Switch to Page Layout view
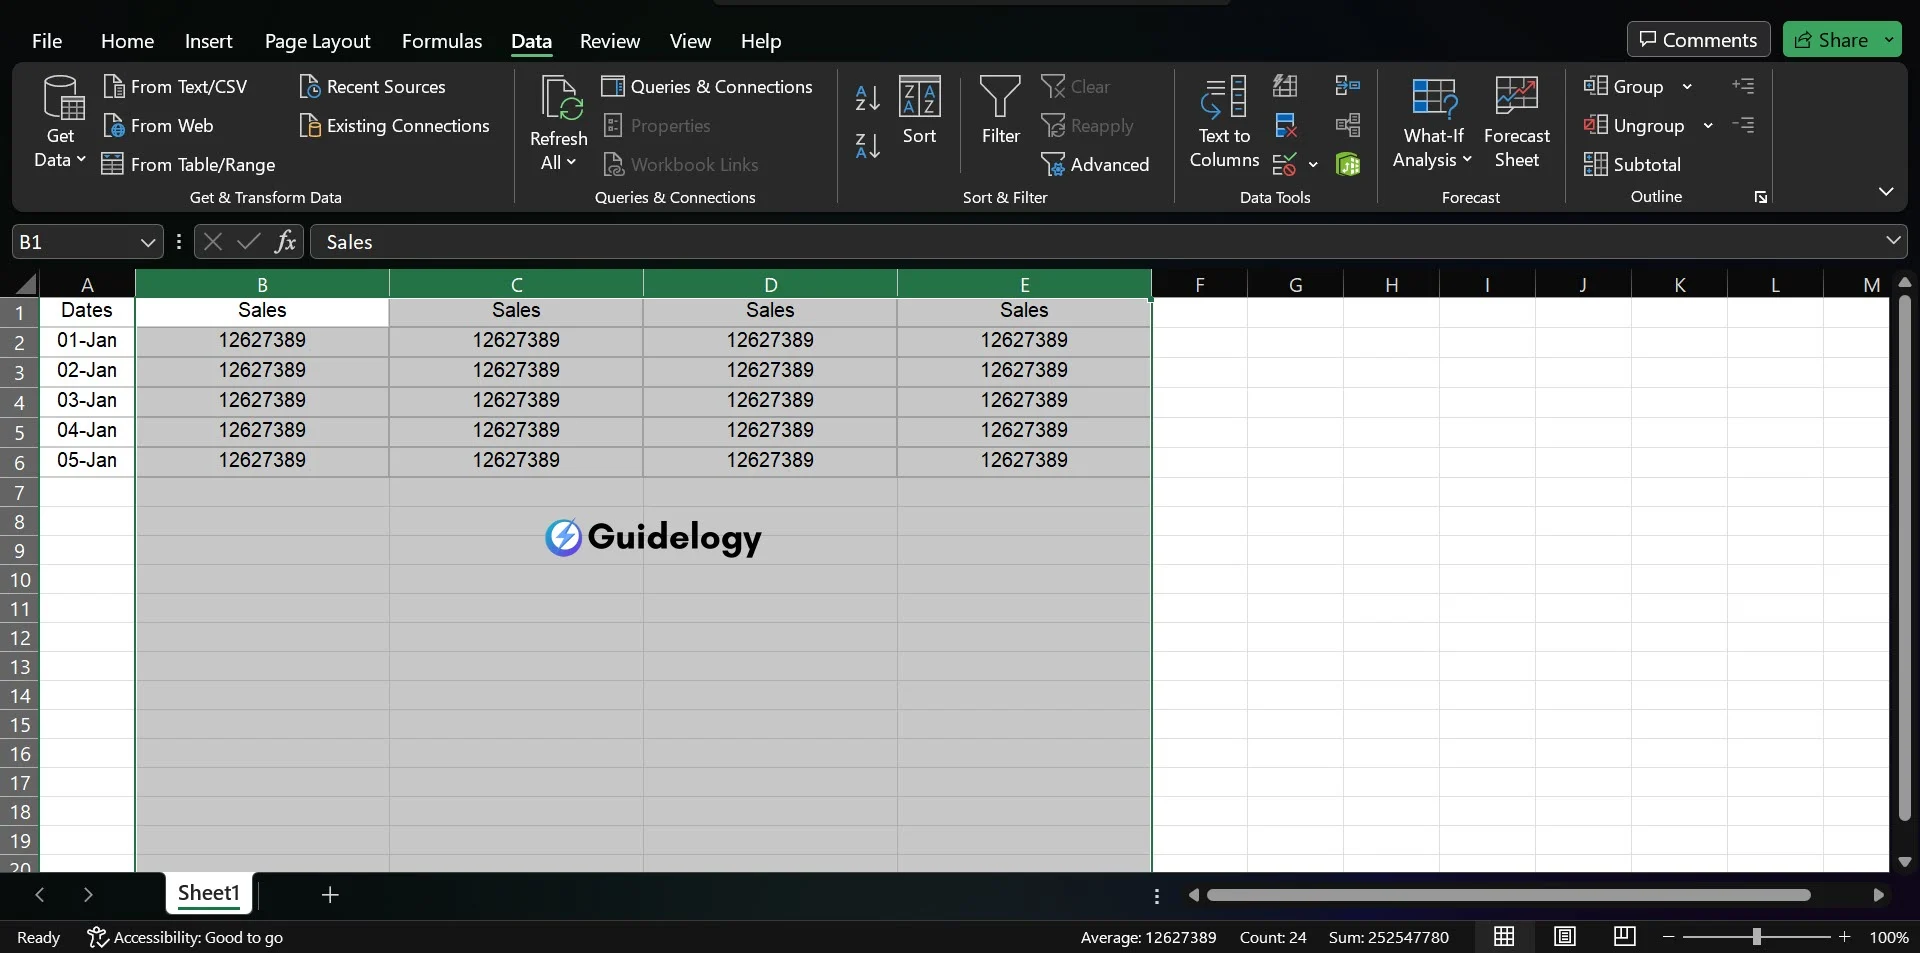The image size is (1920, 953). pos(1564,937)
